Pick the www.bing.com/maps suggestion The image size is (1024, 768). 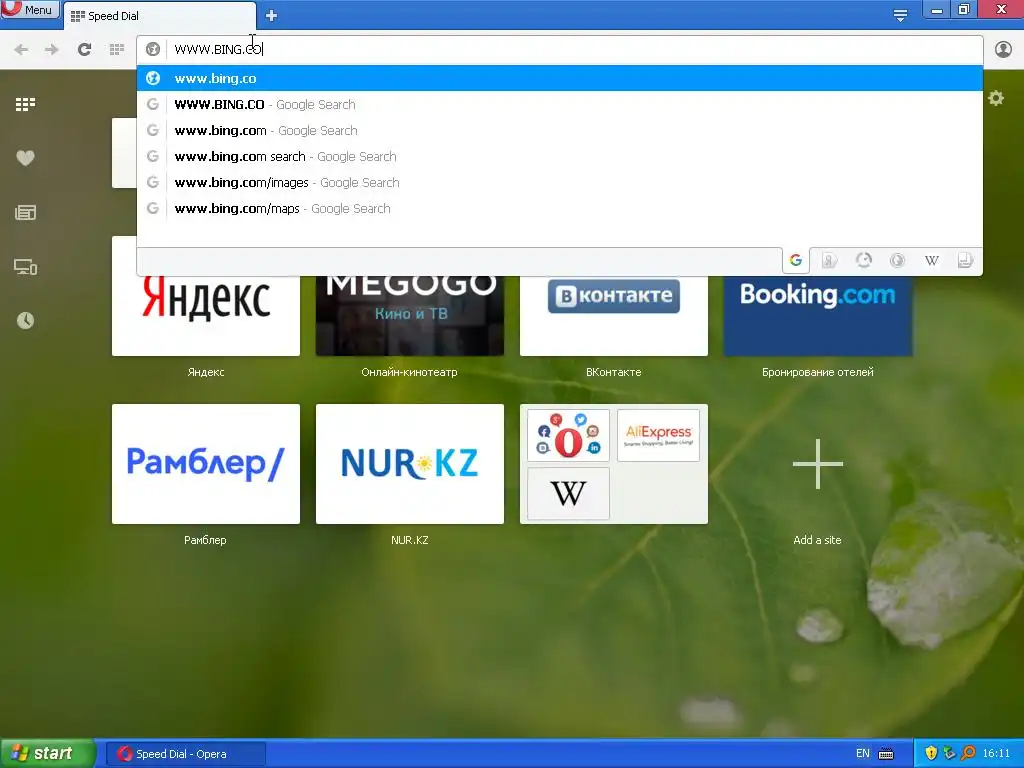pyautogui.click(x=560, y=209)
